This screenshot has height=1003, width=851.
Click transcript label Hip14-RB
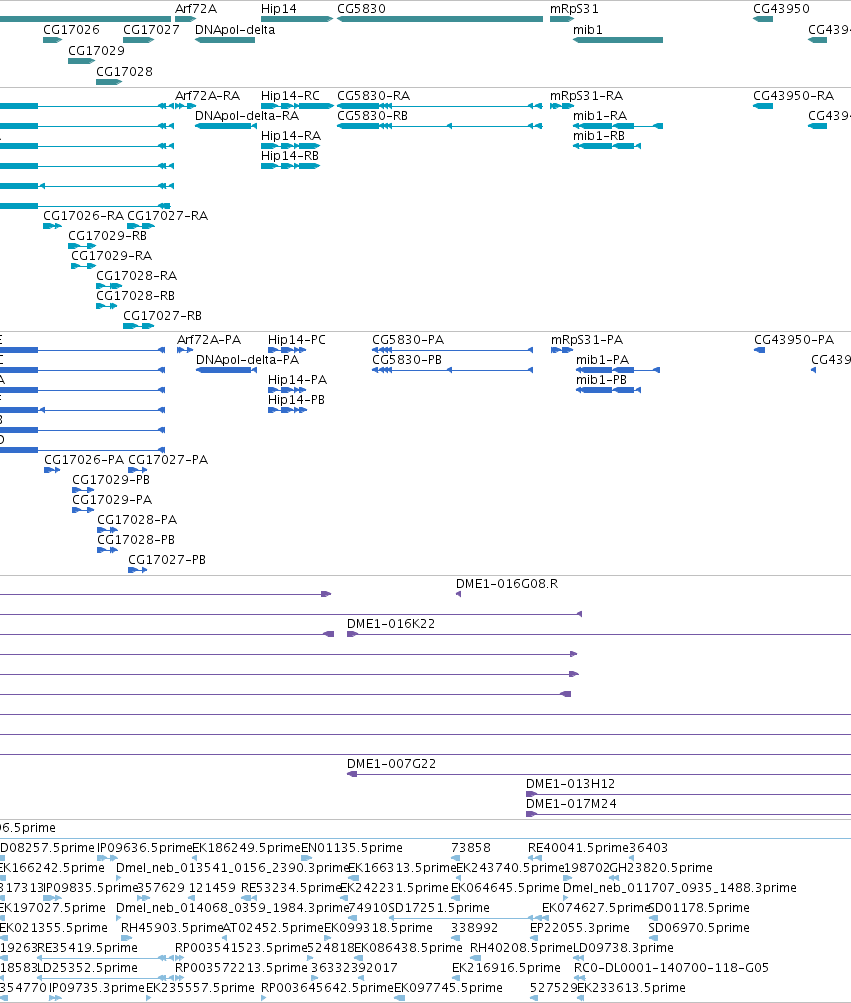(x=290, y=155)
